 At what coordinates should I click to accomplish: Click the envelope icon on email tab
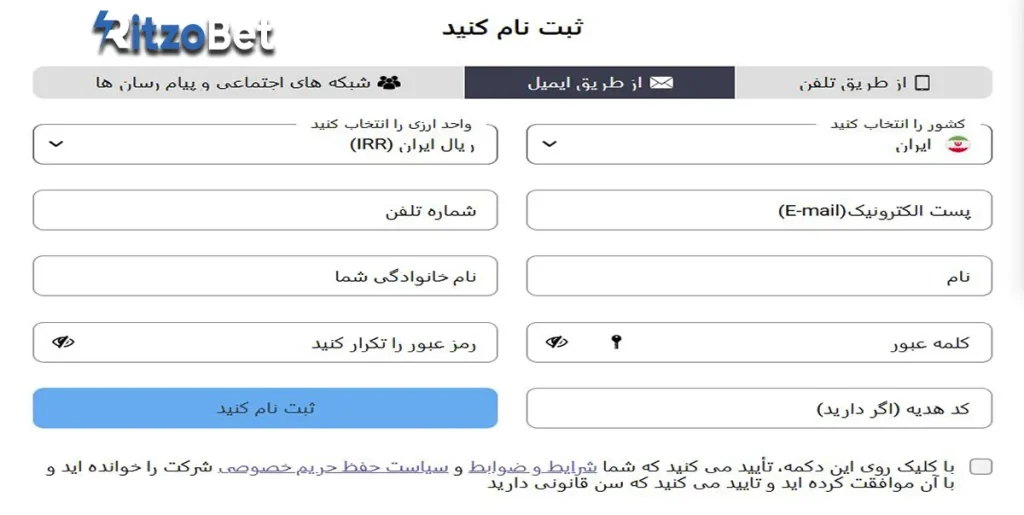661,83
